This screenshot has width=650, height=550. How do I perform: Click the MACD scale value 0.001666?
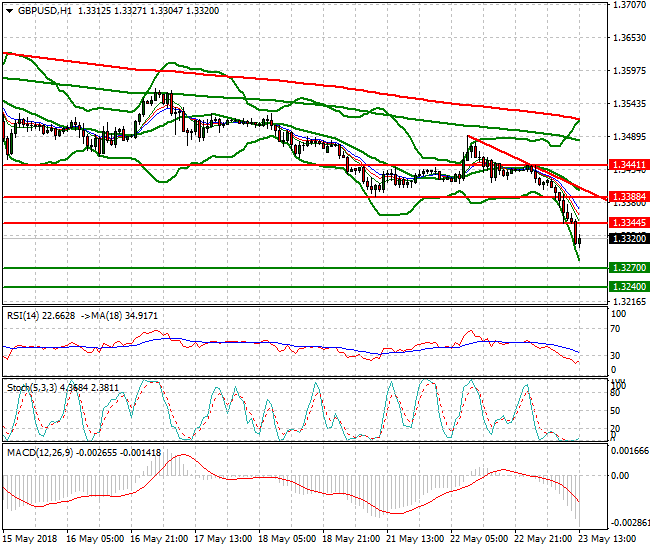click(630, 451)
